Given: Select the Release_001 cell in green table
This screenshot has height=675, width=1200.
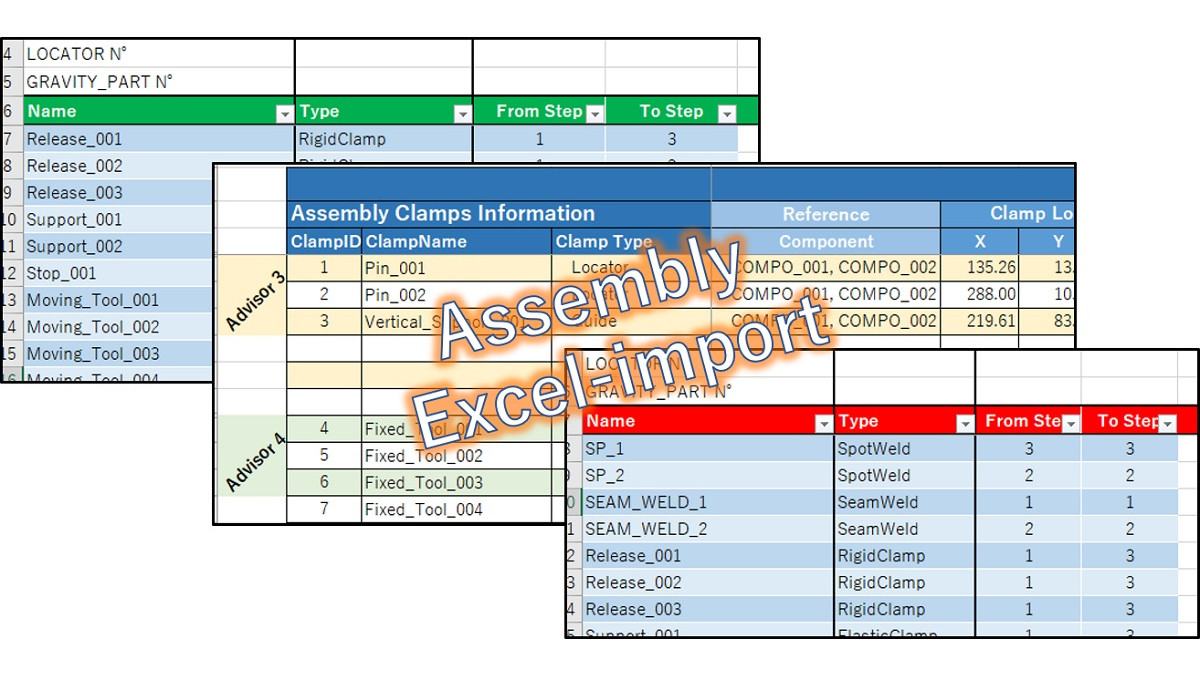Looking at the screenshot, I should pyautogui.click(x=158, y=139).
